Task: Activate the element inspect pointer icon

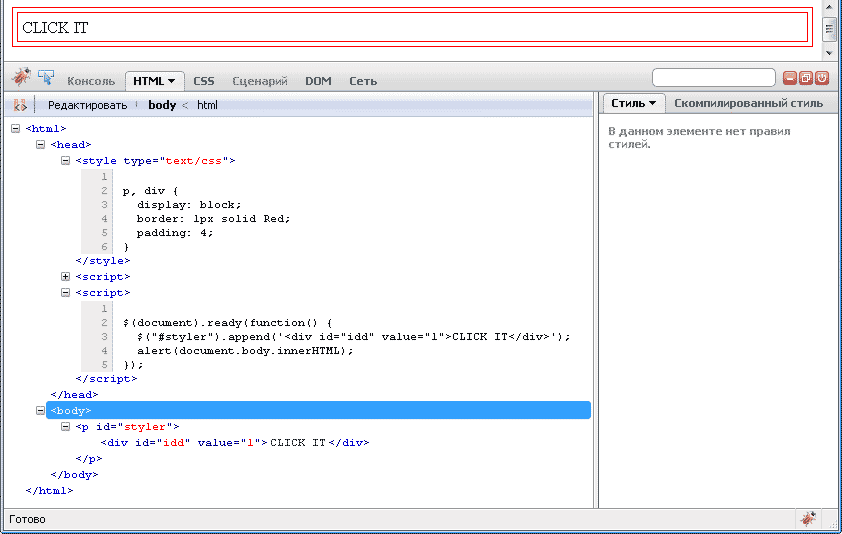Action: tap(46, 78)
